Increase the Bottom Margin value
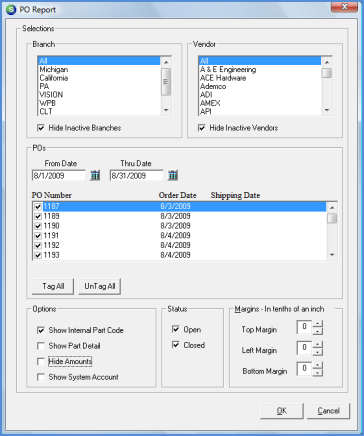364x436 pixels. click(318, 365)
